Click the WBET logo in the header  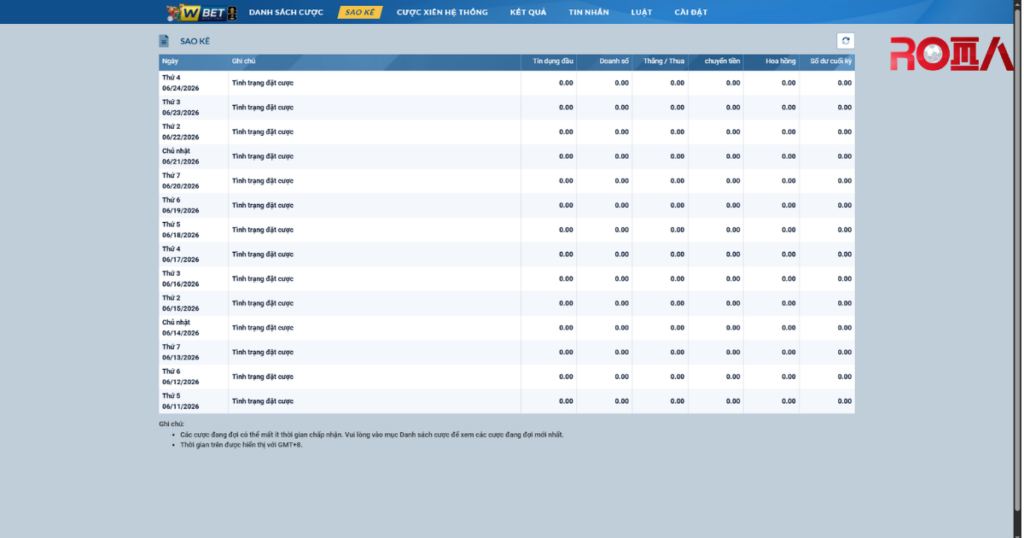pyautogui.click(x=201, y=12)
